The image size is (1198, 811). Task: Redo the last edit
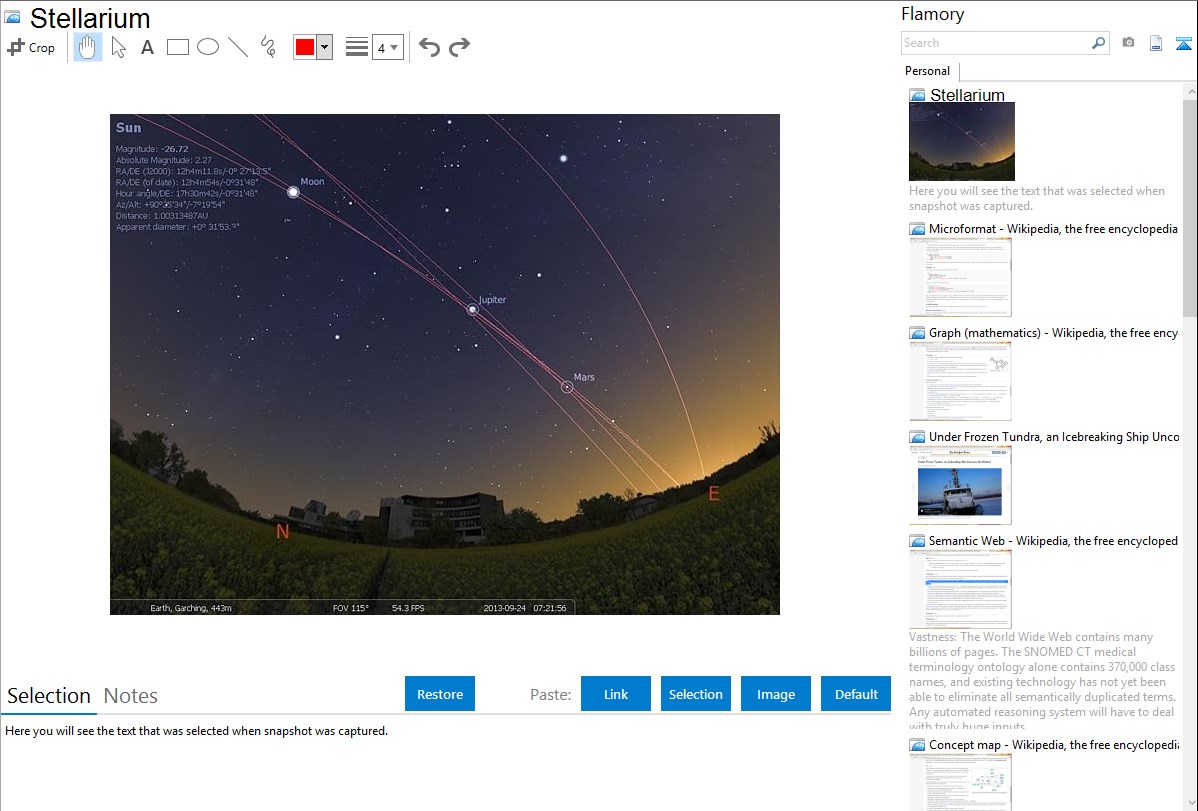(459, 47)
